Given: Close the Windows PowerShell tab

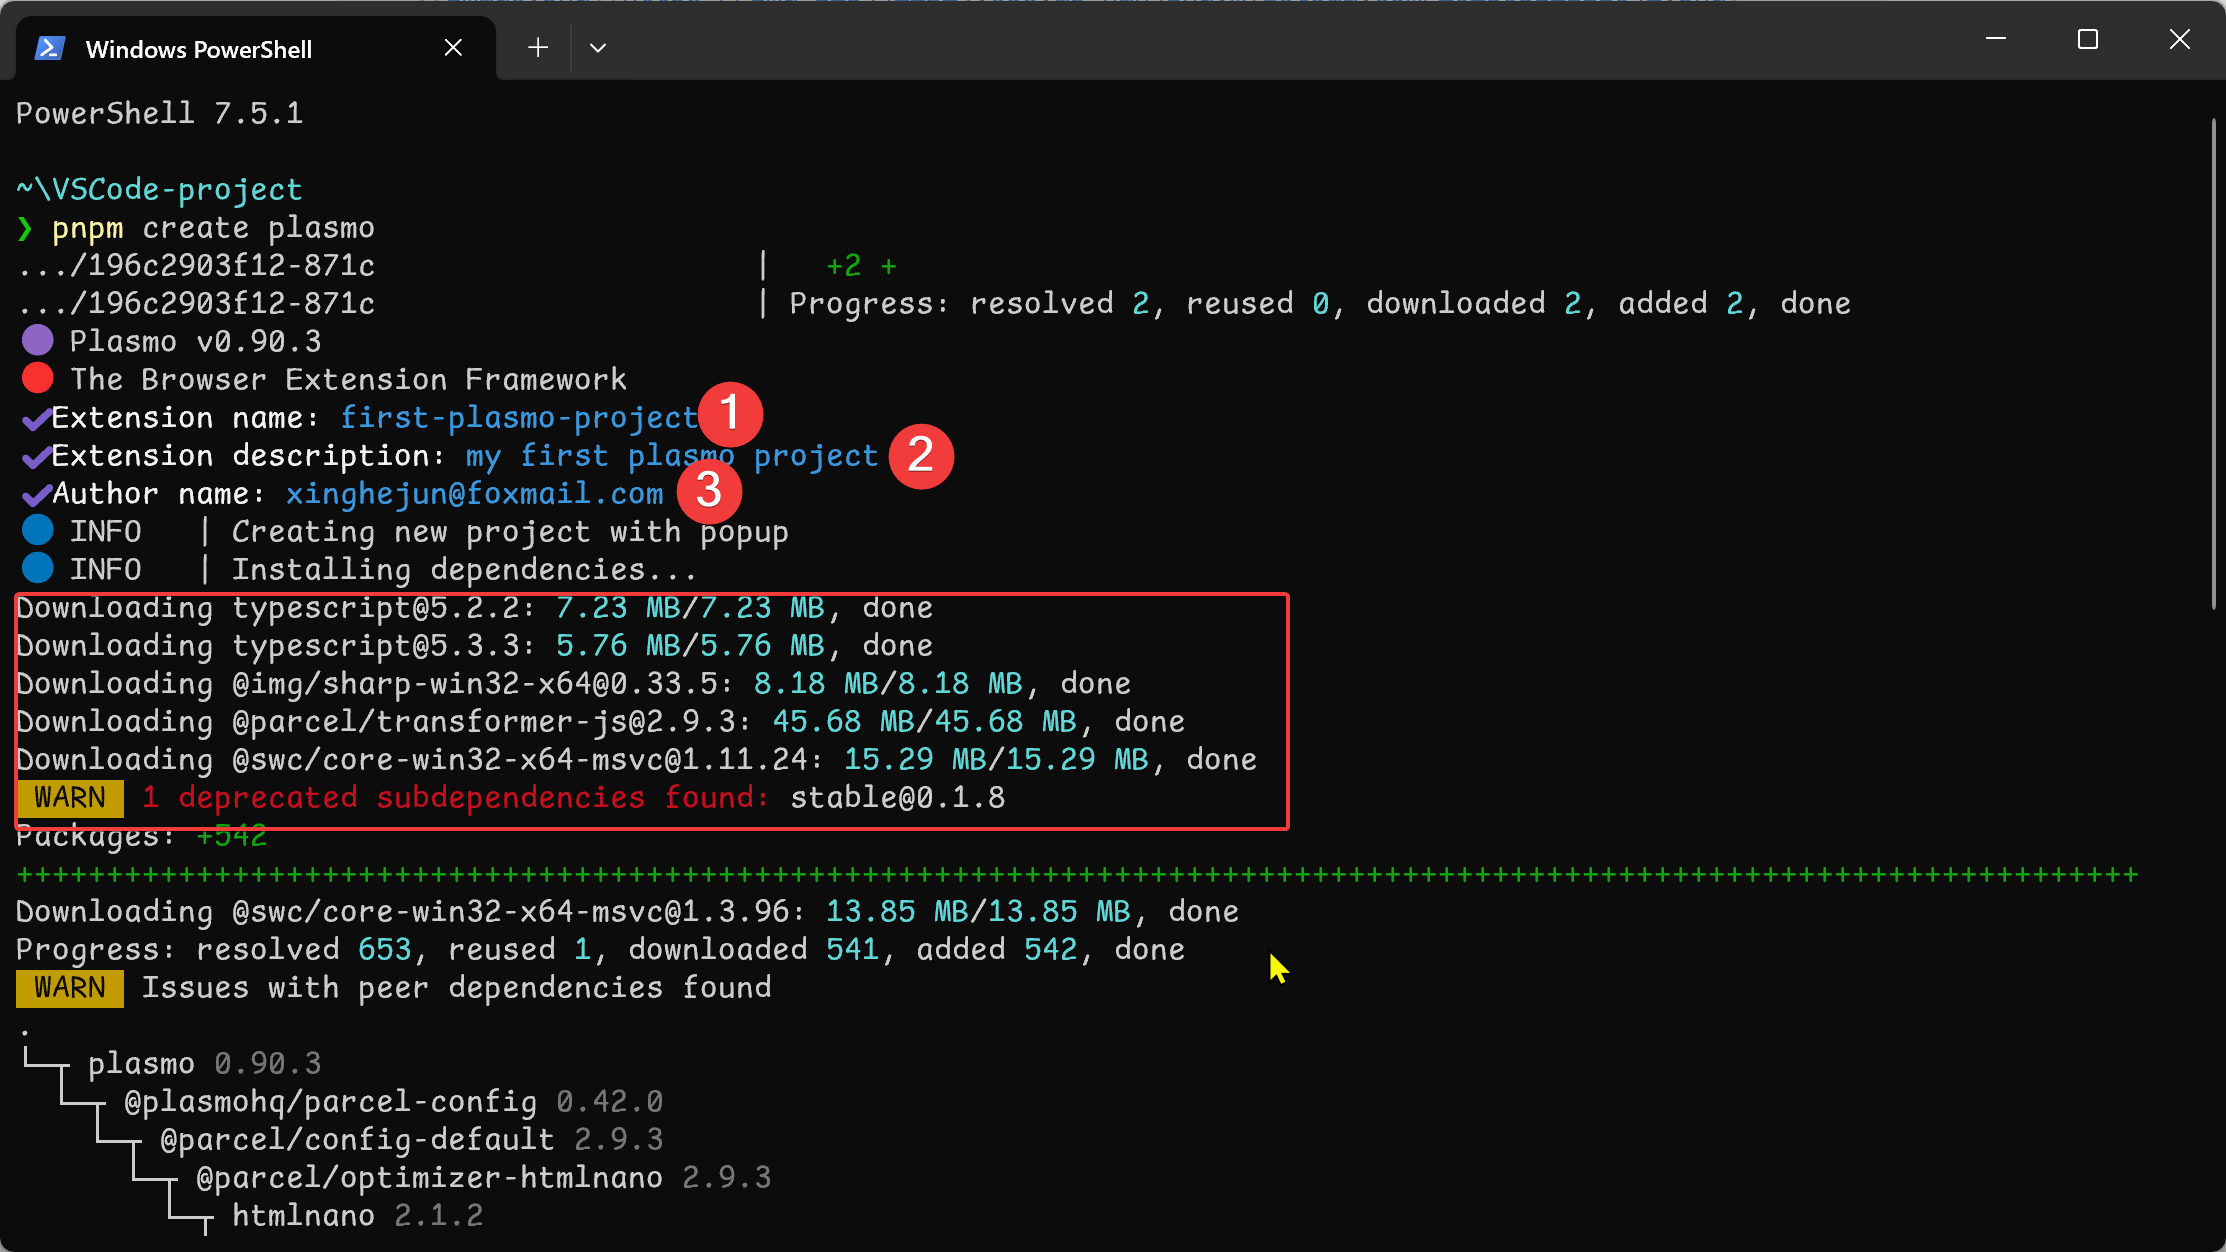Looking at the screenshot, I should click(453, 48).
